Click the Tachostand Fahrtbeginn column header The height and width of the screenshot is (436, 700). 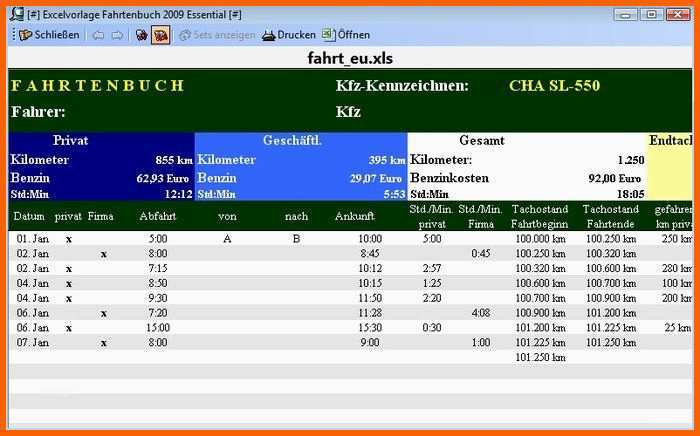(x=539, y=216)
